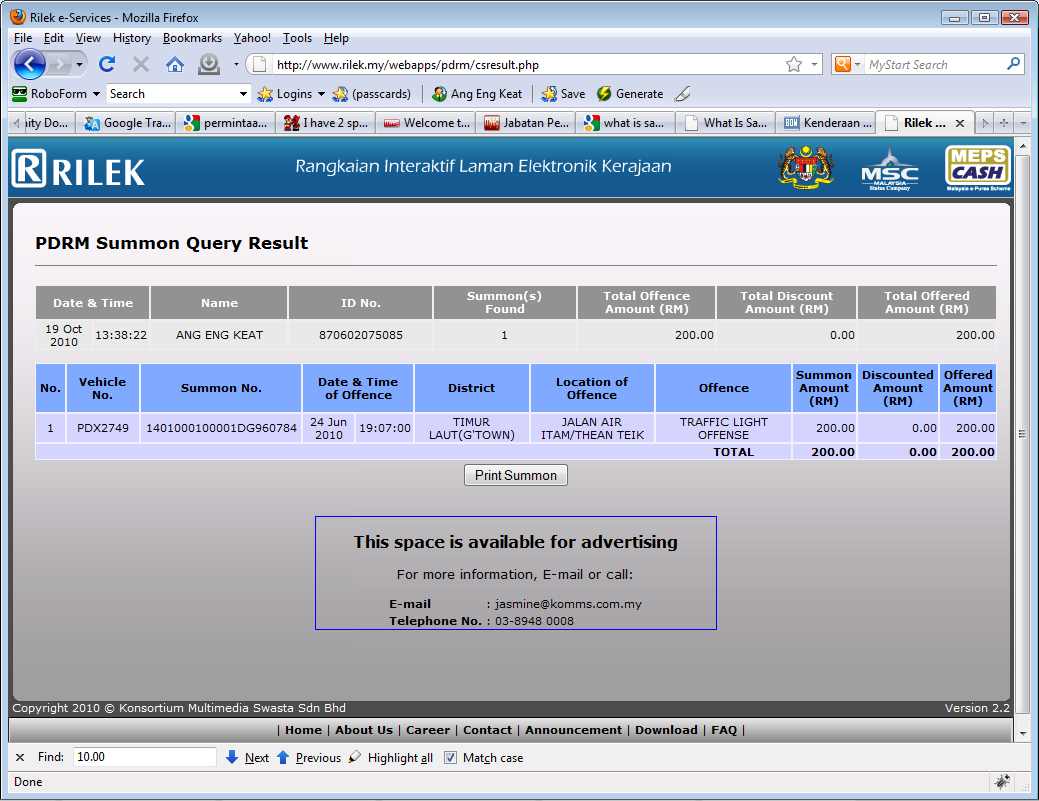
Task: Open a new tab with plus button
Action: point(1004,123)
